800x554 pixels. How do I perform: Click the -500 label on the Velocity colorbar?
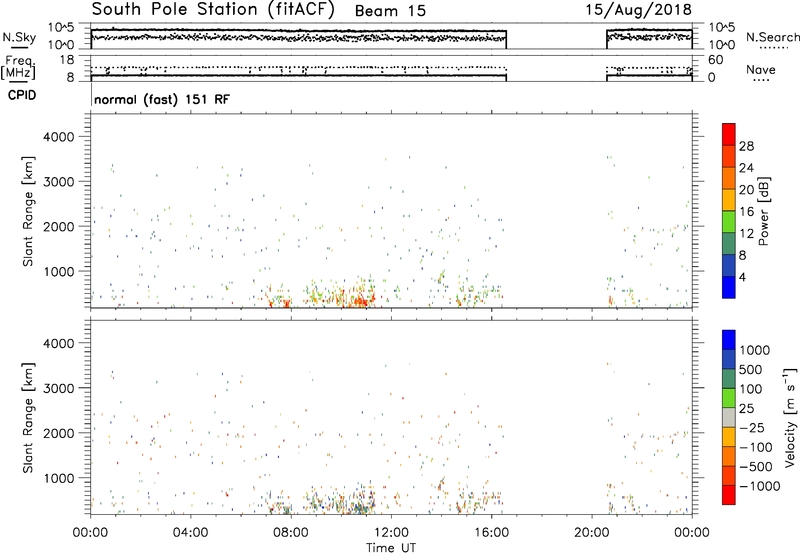coord(755,467)
